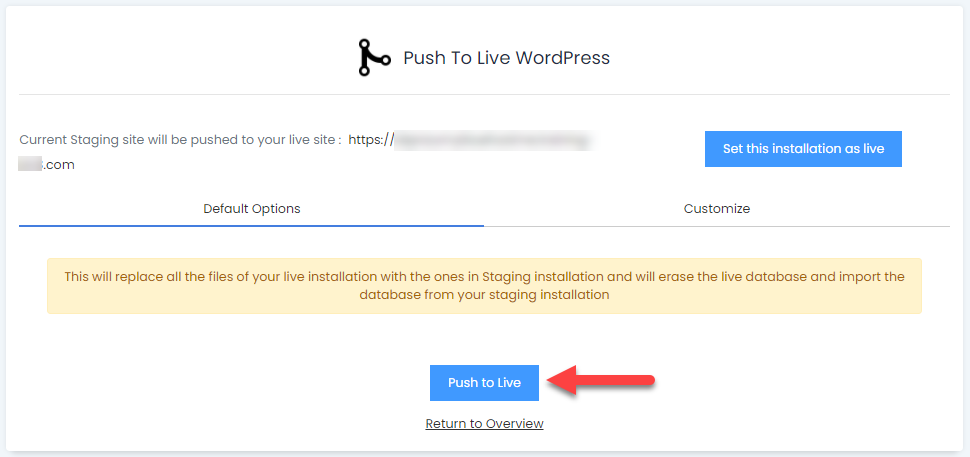This screenshot has height=457, width=970.
Task: Click the .com ending of the site URL
Action: point(59,165)
